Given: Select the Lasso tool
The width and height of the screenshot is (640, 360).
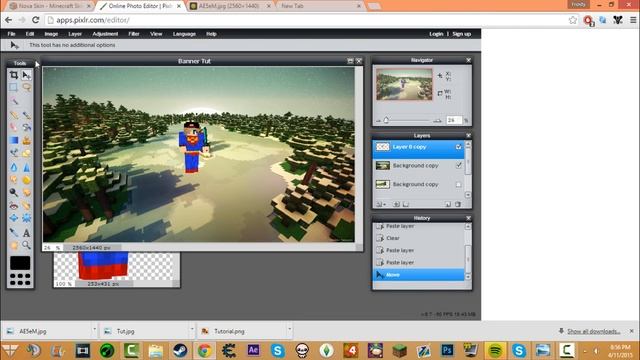Looking at the screenshot, I should click(x=27, y=87).
